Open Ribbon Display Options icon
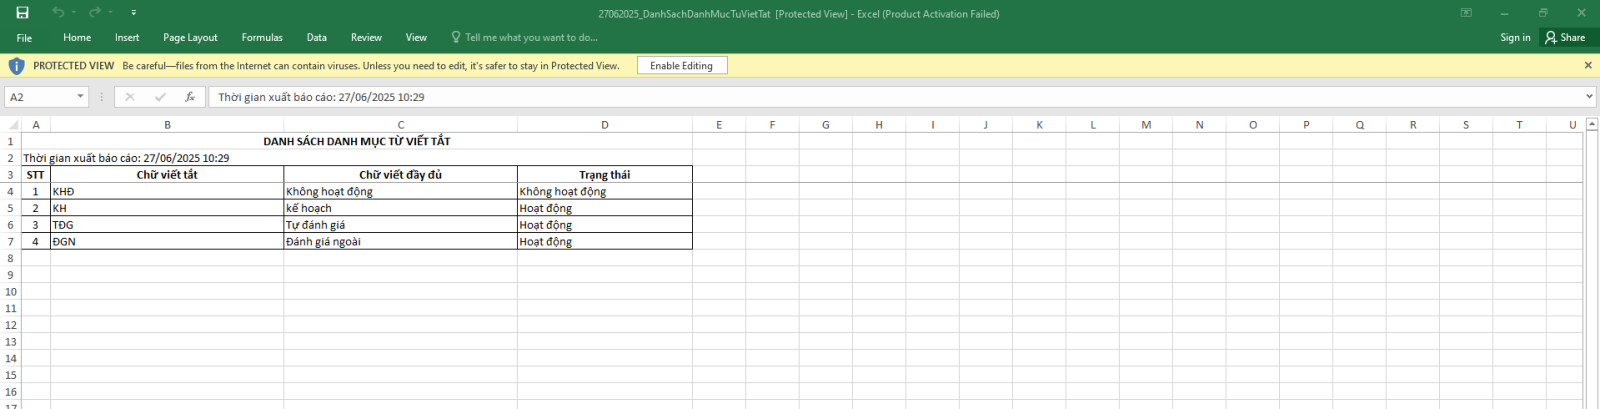The width and height of the screenshot is (1600, 409). point(1466,13)
